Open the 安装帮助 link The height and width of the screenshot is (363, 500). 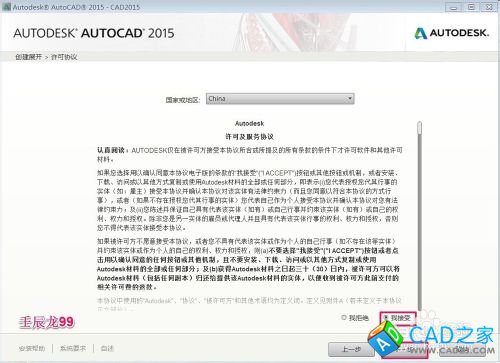[32, 348]
